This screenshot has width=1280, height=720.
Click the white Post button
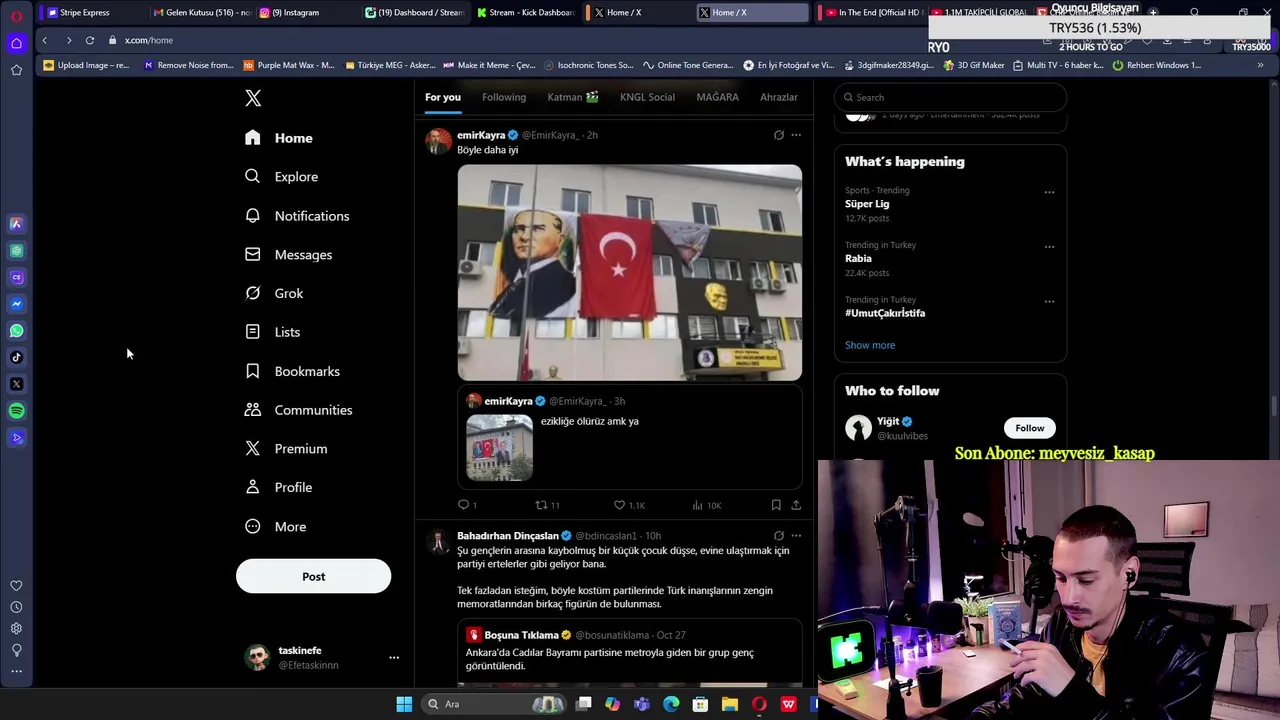click(x=313, y=576)
